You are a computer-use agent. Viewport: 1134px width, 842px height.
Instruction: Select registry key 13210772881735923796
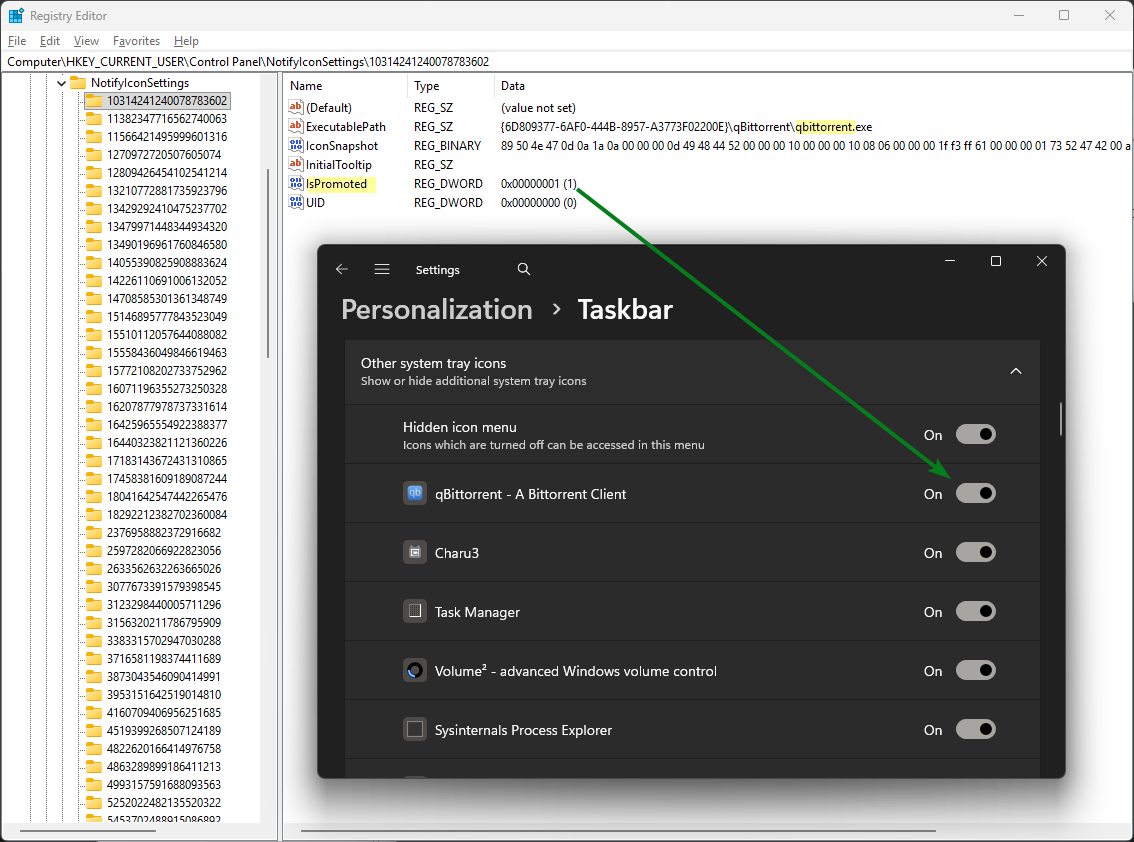167,191
